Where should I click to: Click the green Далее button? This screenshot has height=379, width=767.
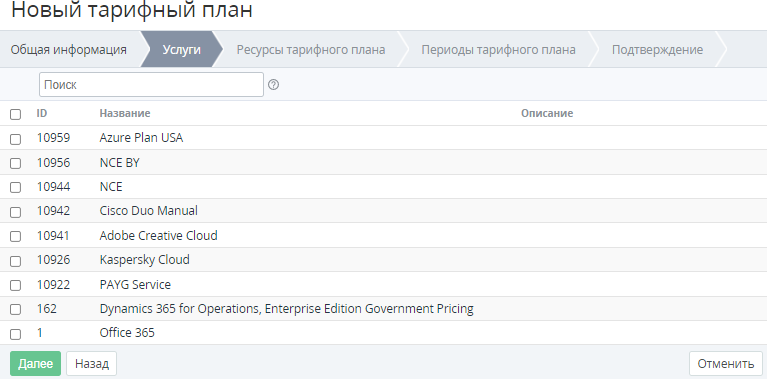pyautogui.click(x=35, y=363)
